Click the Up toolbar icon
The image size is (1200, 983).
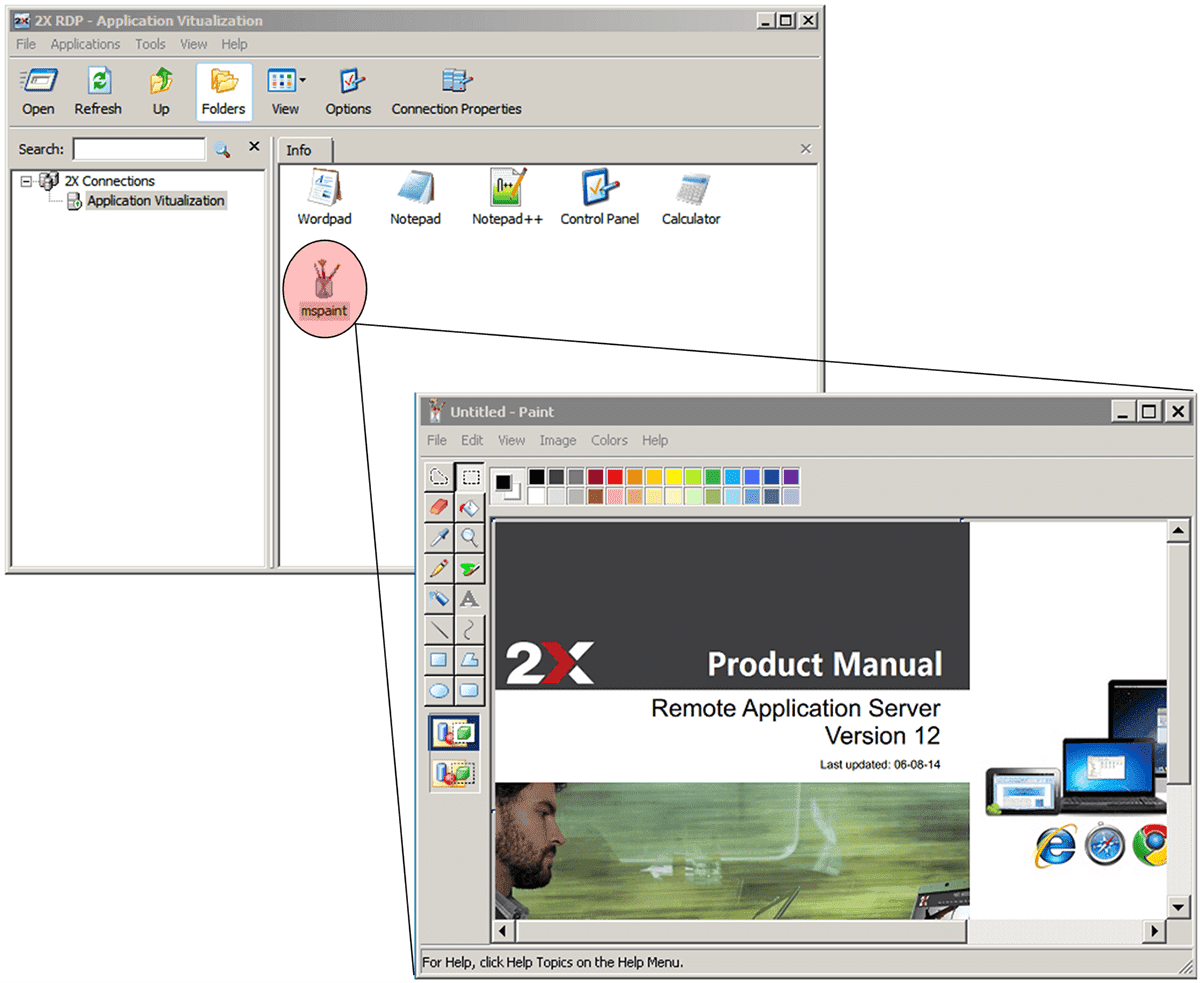click(161, 92)
